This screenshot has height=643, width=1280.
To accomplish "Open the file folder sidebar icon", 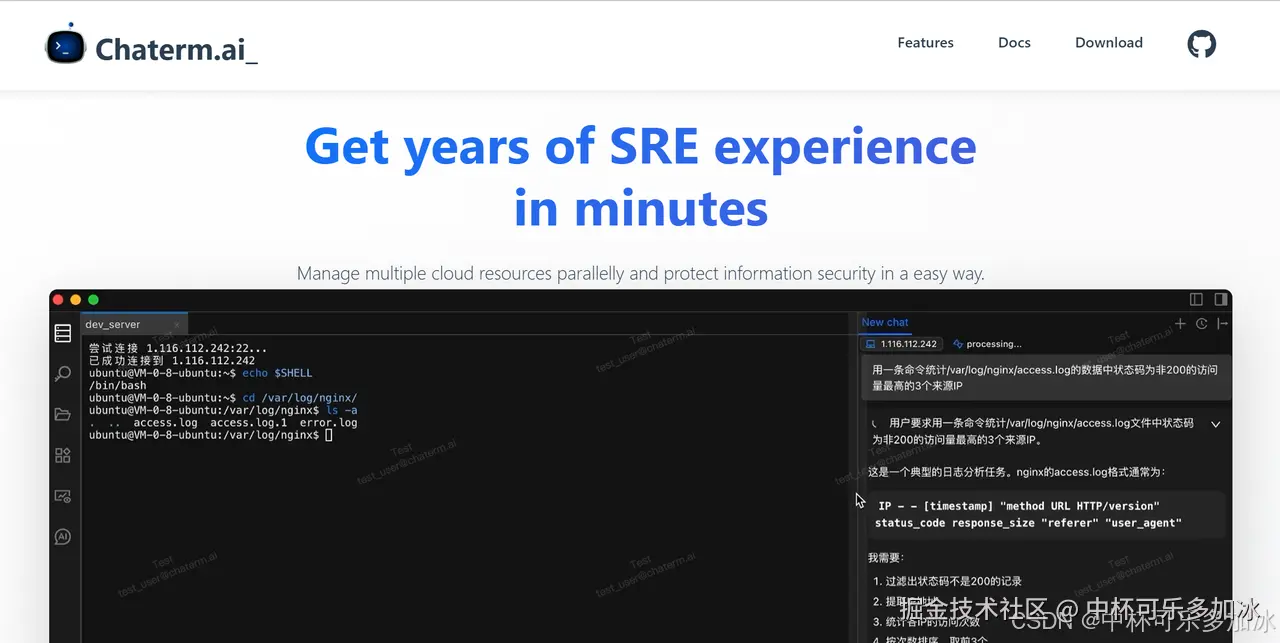I will pos(63,415).
